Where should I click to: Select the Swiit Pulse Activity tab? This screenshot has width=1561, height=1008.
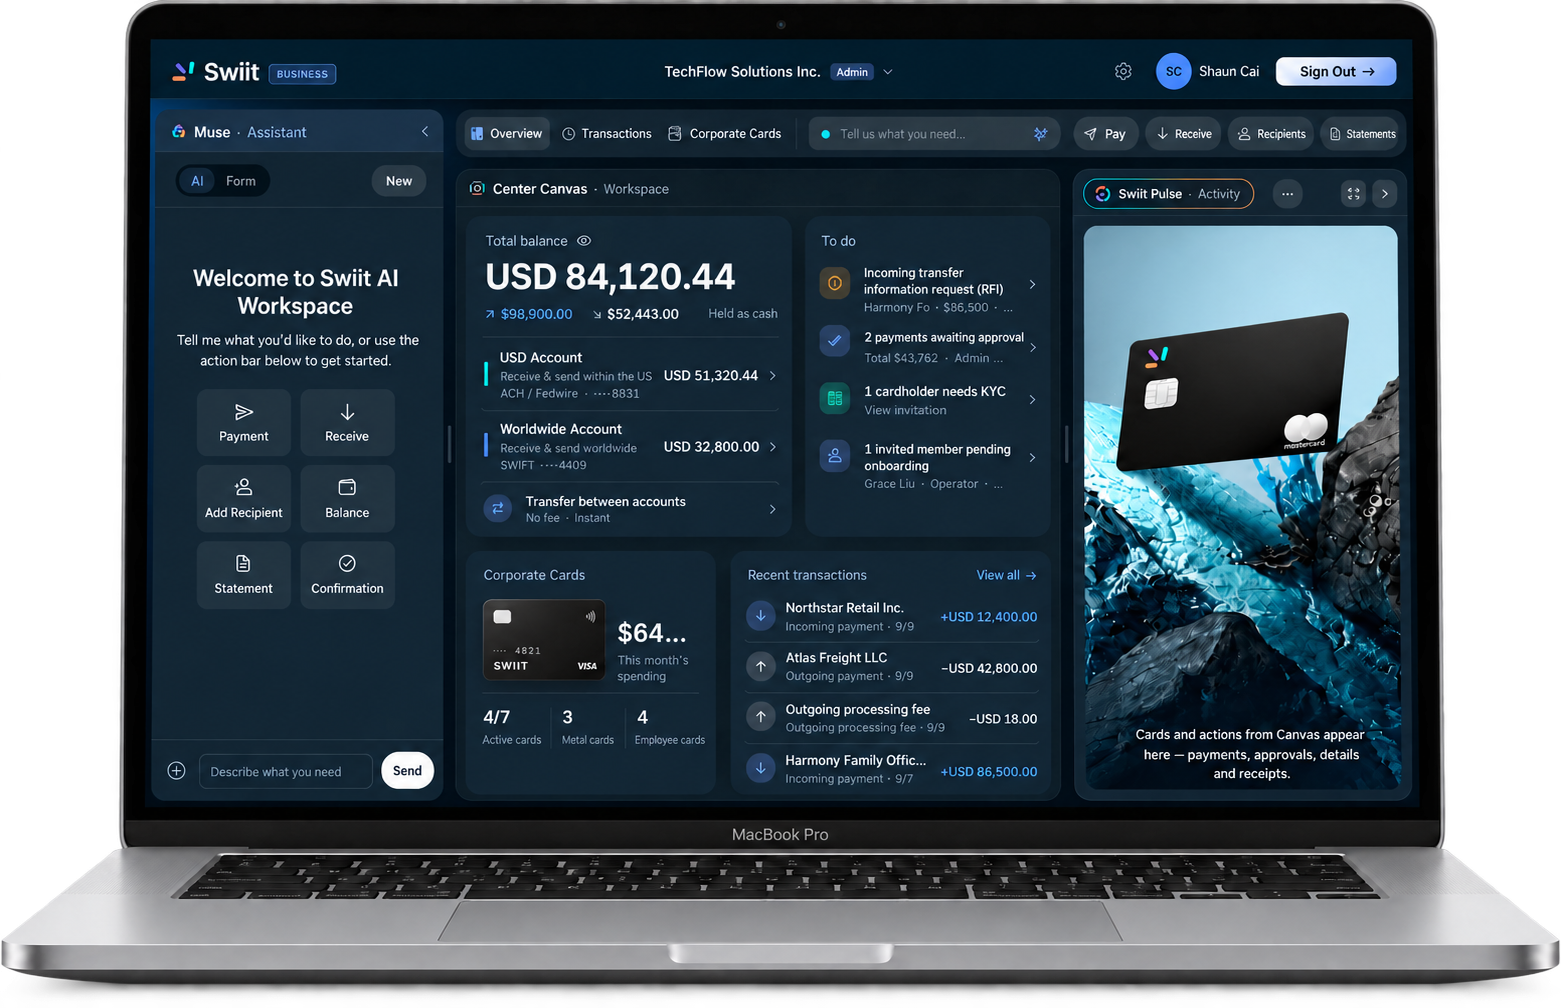click(x=1168, y=194)
